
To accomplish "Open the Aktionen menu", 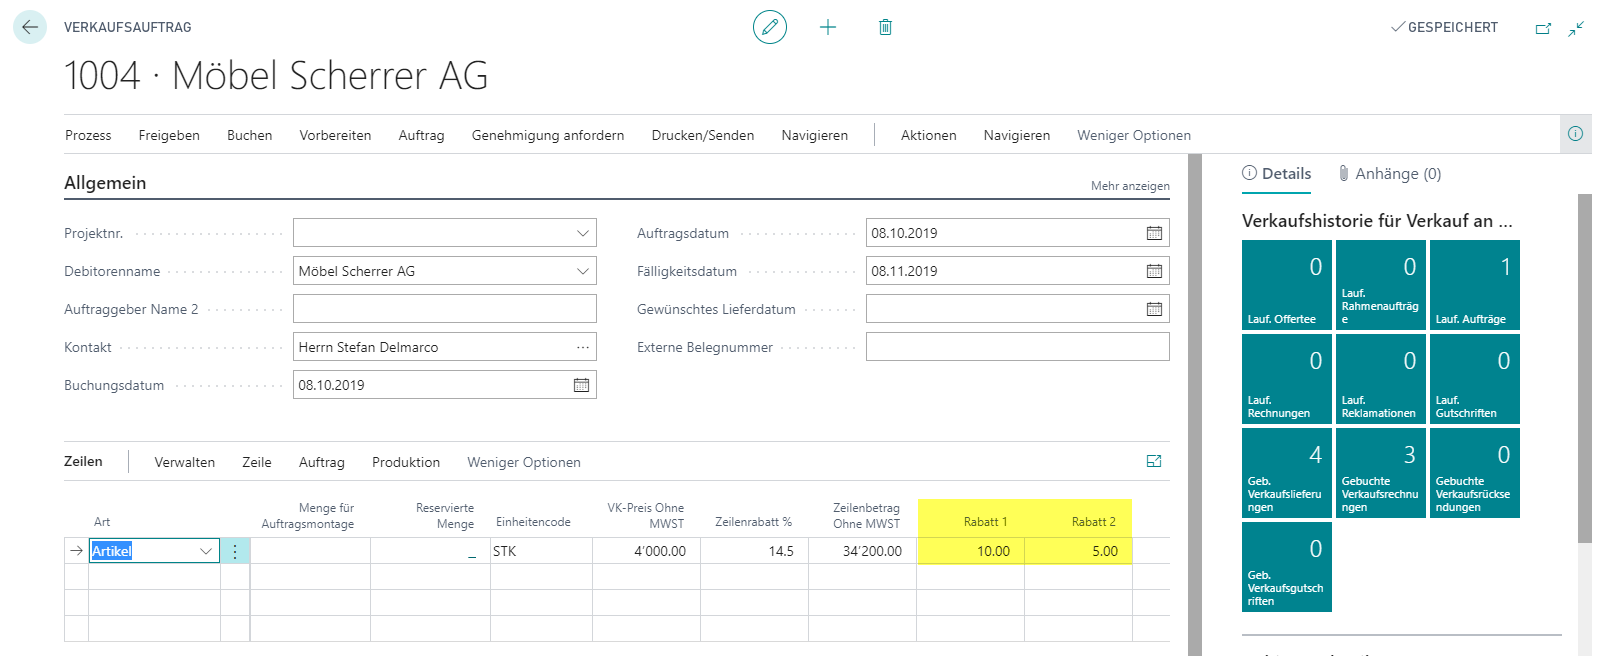I will click(x=928, y=135).
